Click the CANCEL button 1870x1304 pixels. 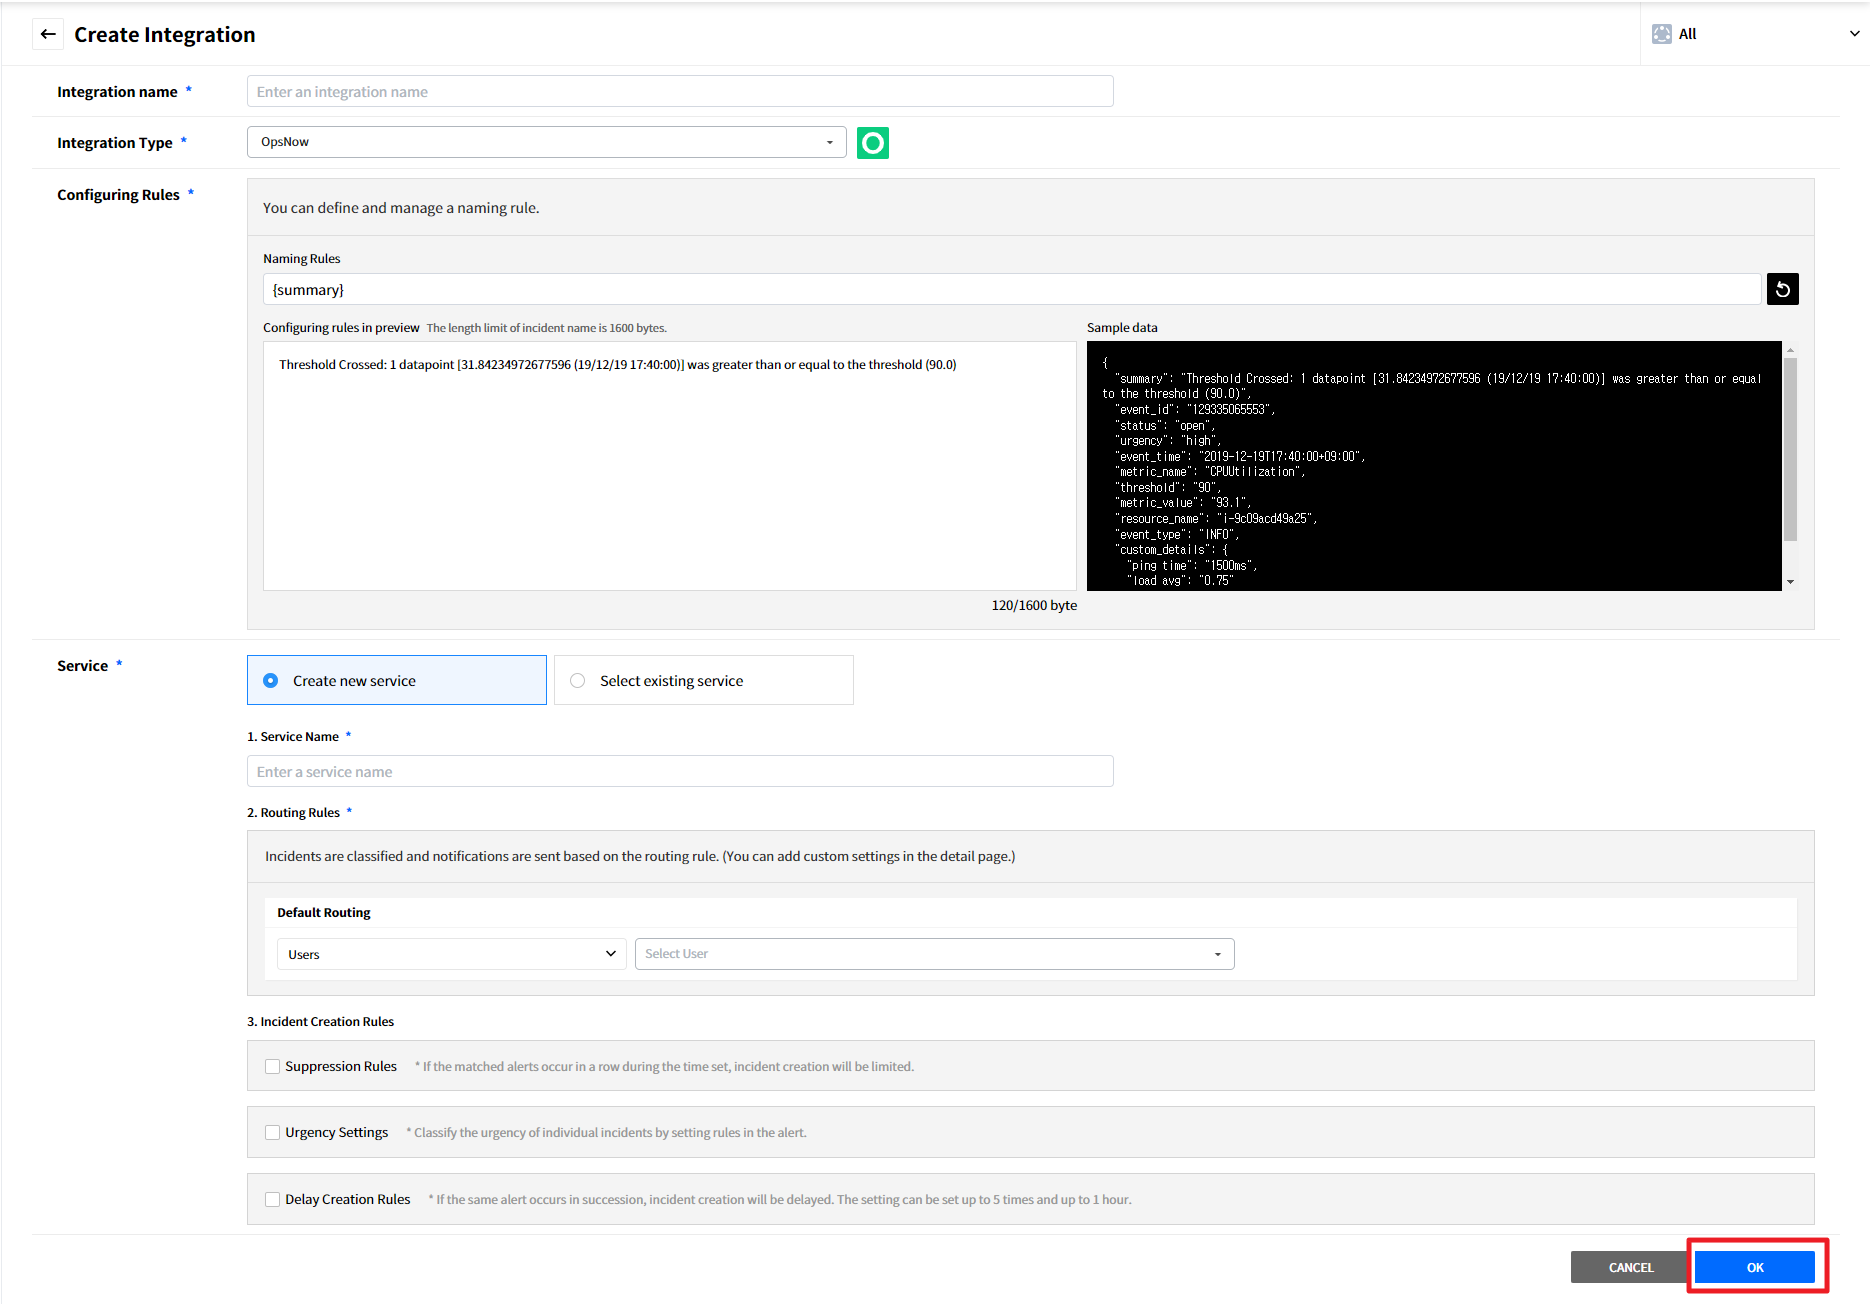(1630, 1267)
